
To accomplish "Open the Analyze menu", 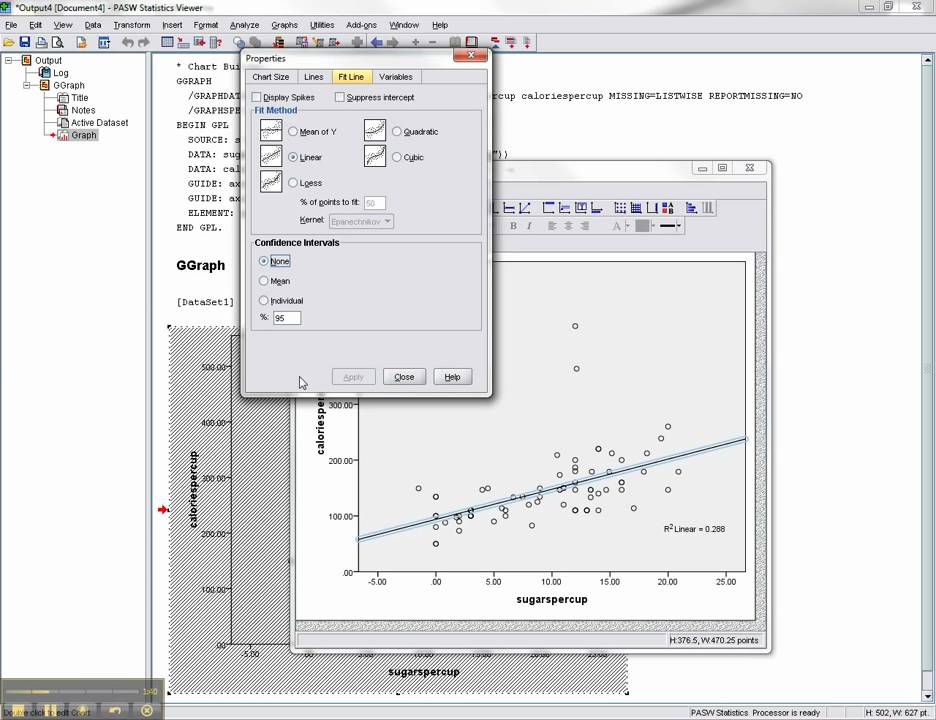I will tap(244, 25).
